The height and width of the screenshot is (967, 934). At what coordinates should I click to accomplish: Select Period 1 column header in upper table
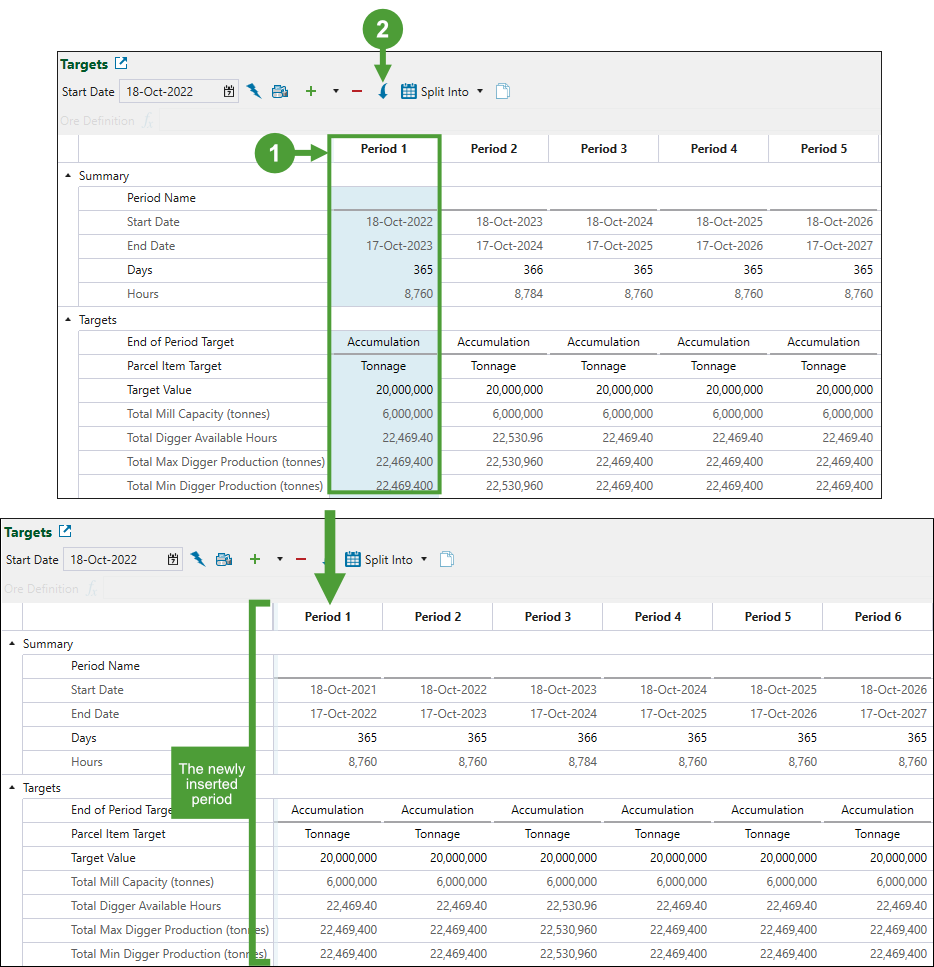click(x=383, y=149)
